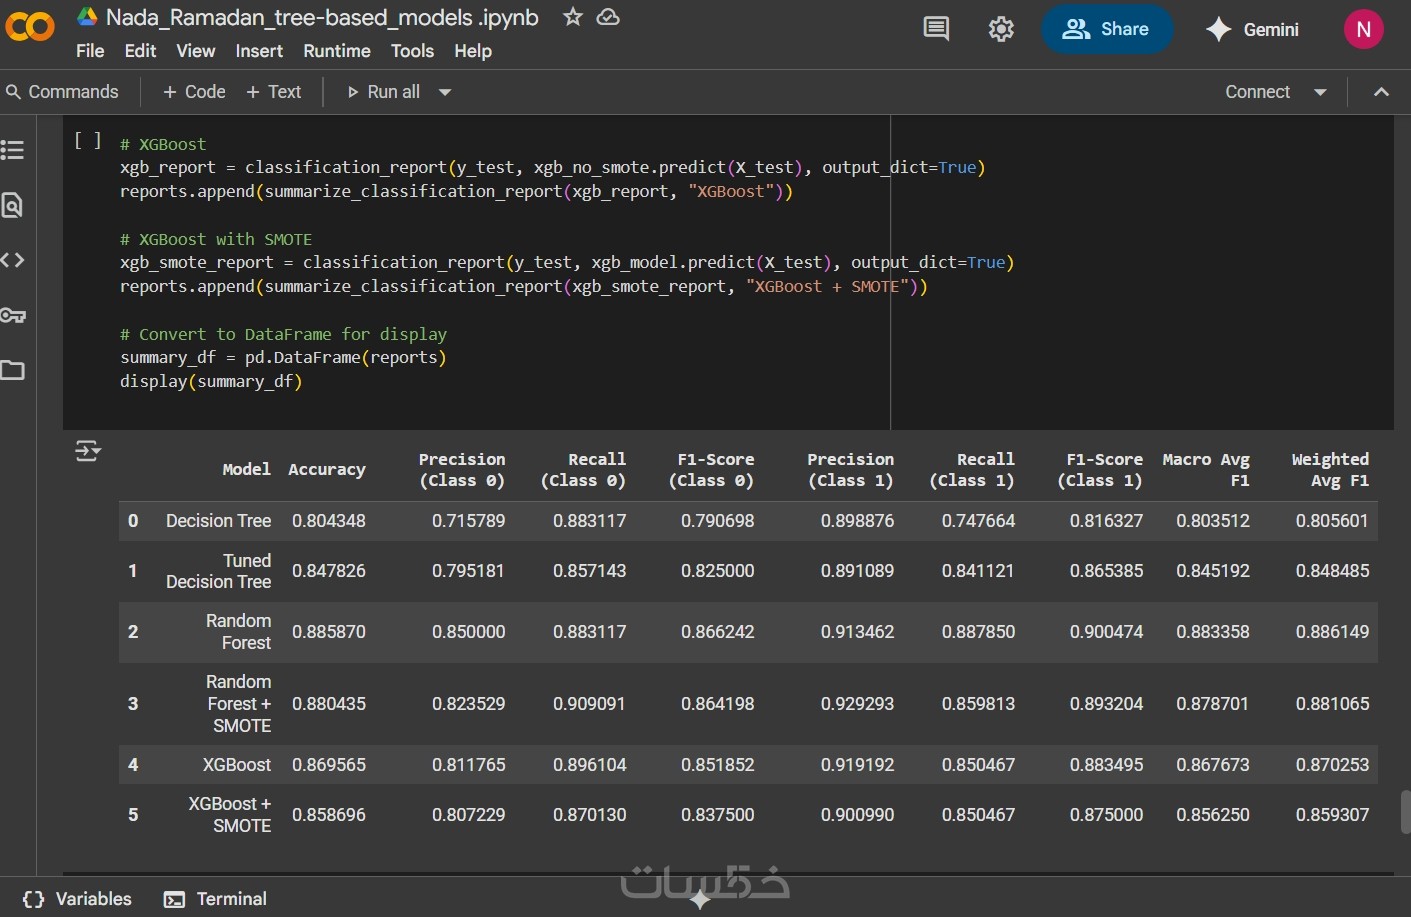The width and height of the screenshot is (1411, 917).
Task: Add a new Code cell
Action: pyautogui.click(x=194, y=92)
